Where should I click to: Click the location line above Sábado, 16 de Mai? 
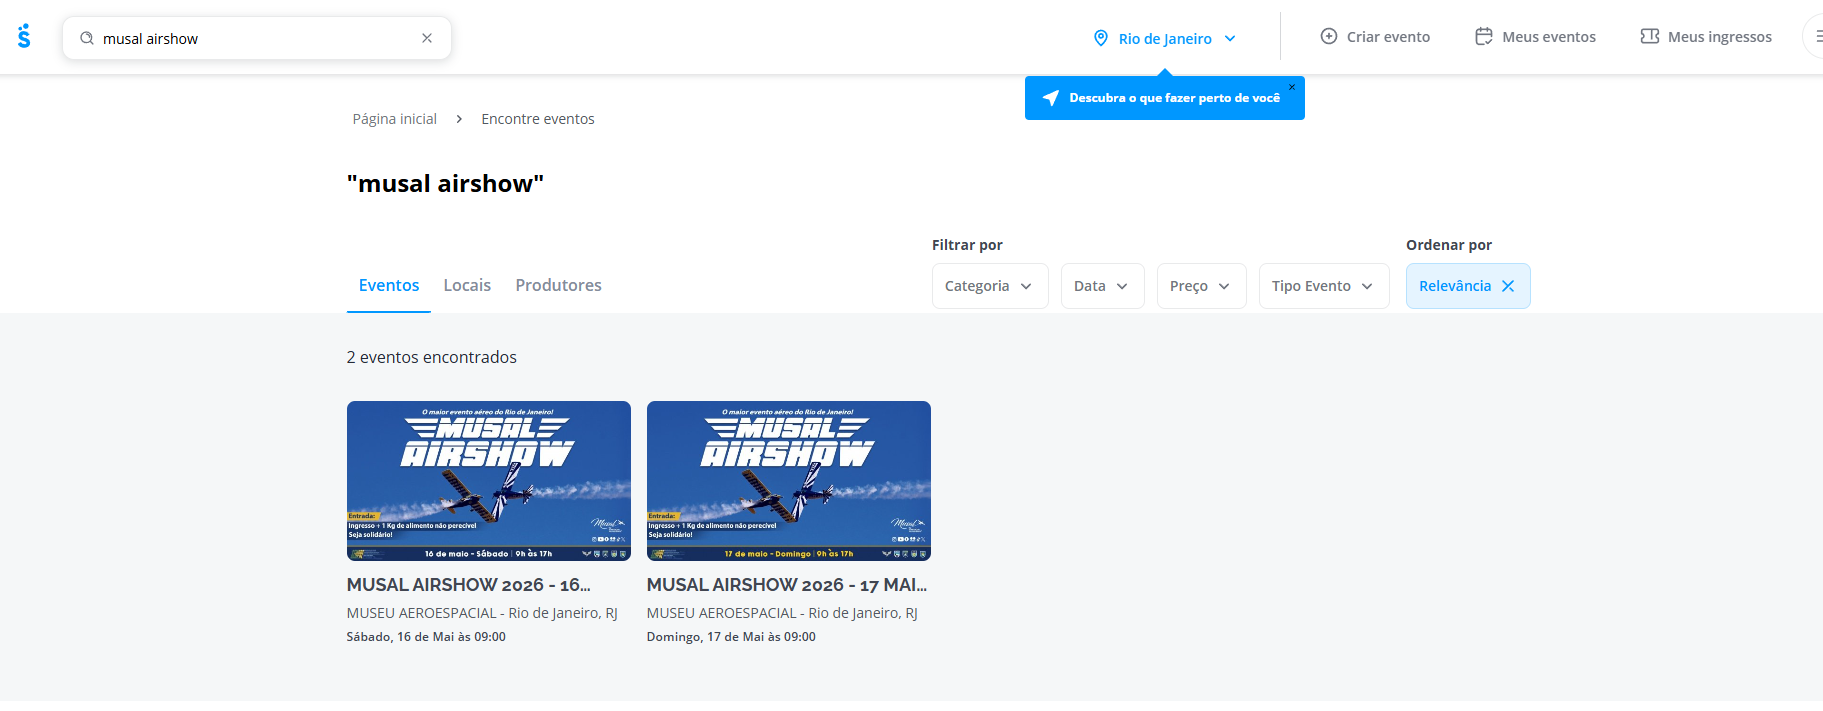point(482,613)
